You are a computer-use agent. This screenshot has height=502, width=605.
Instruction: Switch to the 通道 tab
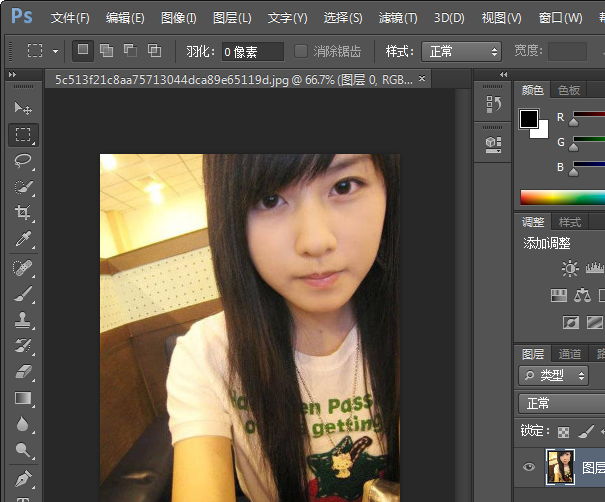pos(570,354)
